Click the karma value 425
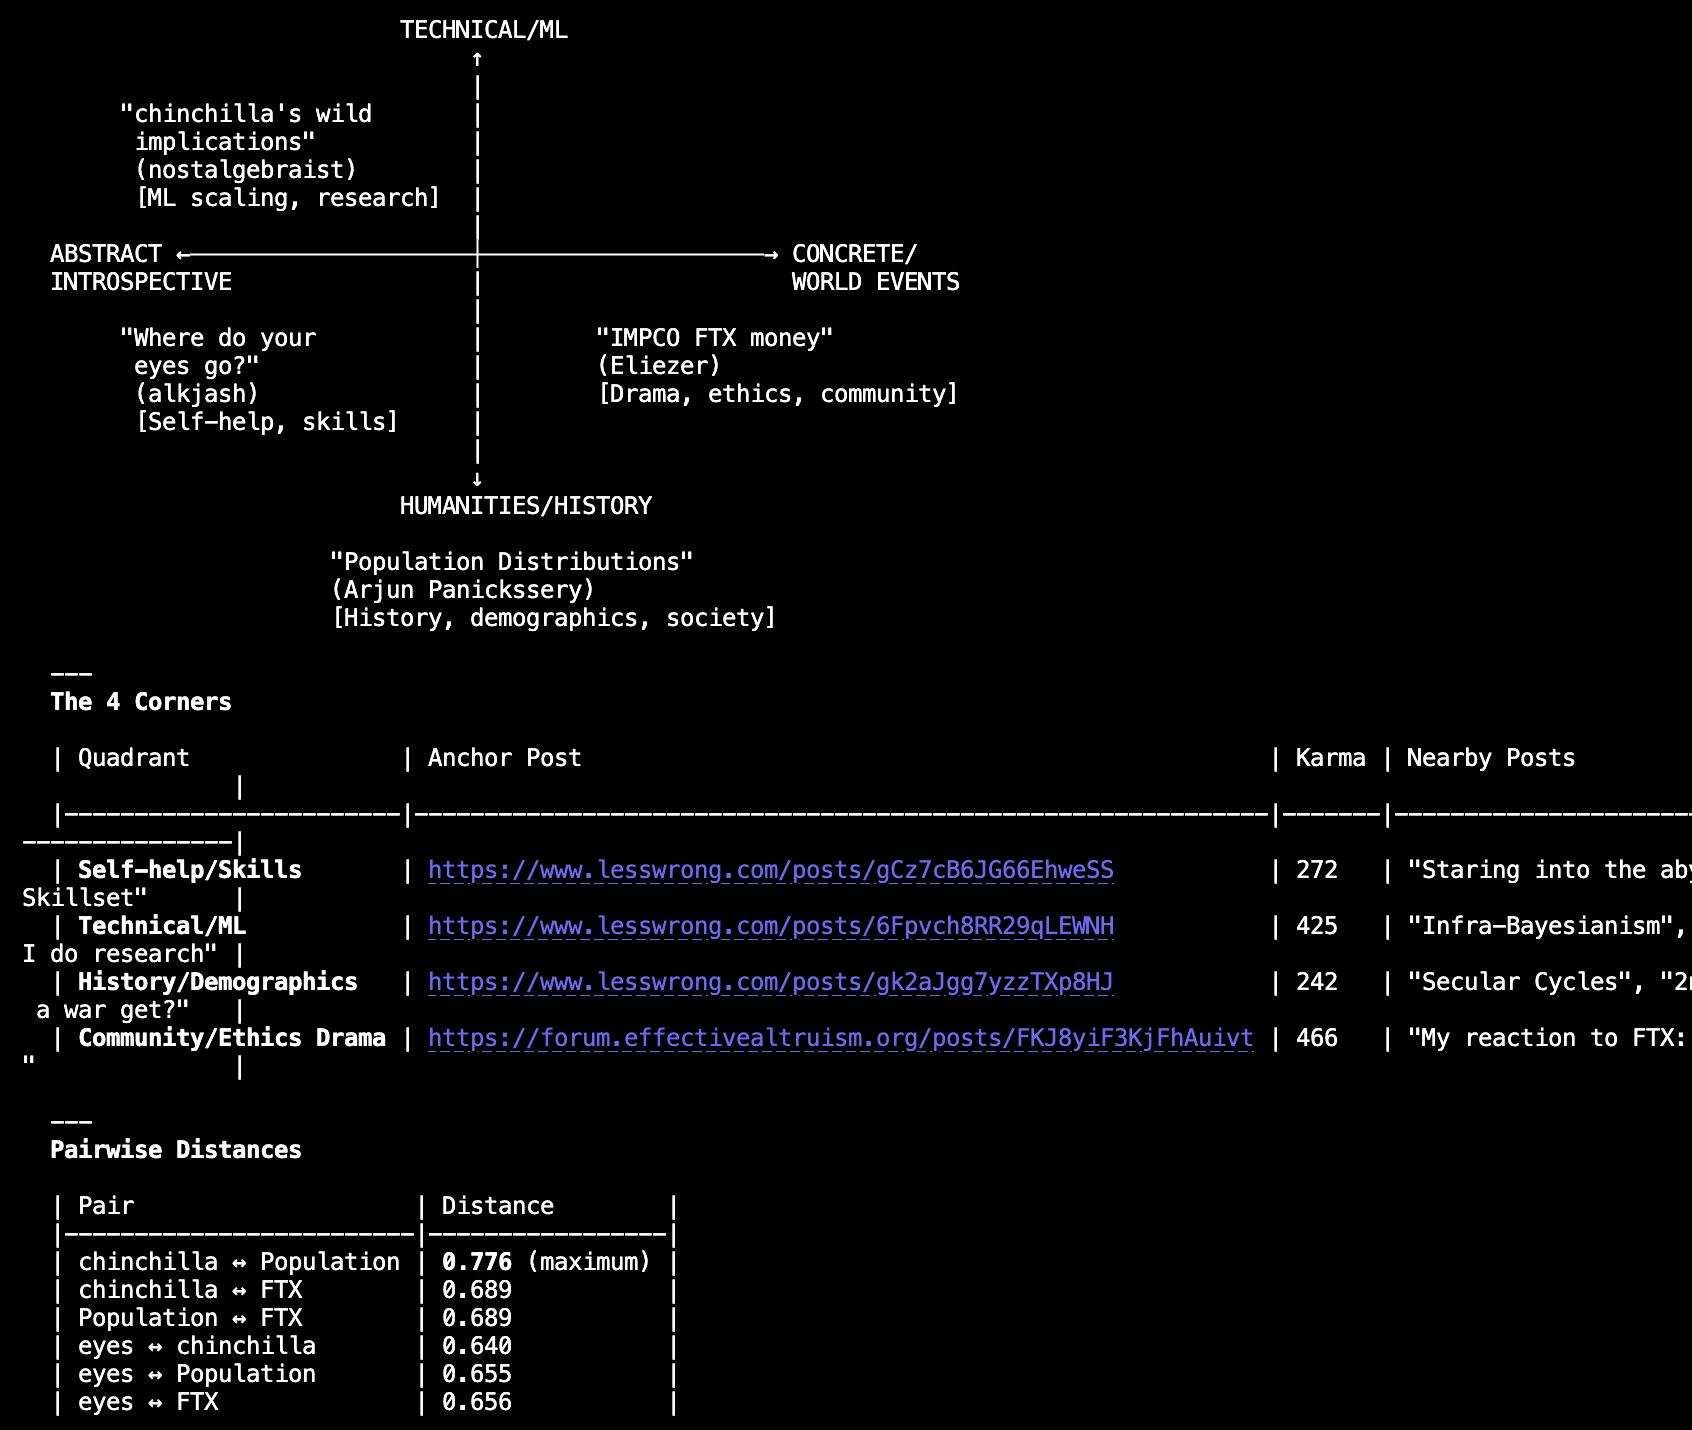Image resolution: width=1692 pixels, height=1430 pixels. click(1316, 926)
